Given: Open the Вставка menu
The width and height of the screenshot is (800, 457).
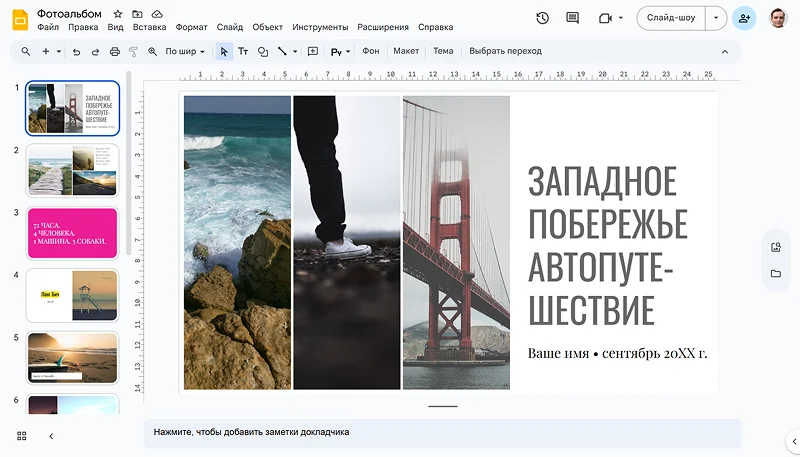Looking at the screenshot, I should [149, 27].
